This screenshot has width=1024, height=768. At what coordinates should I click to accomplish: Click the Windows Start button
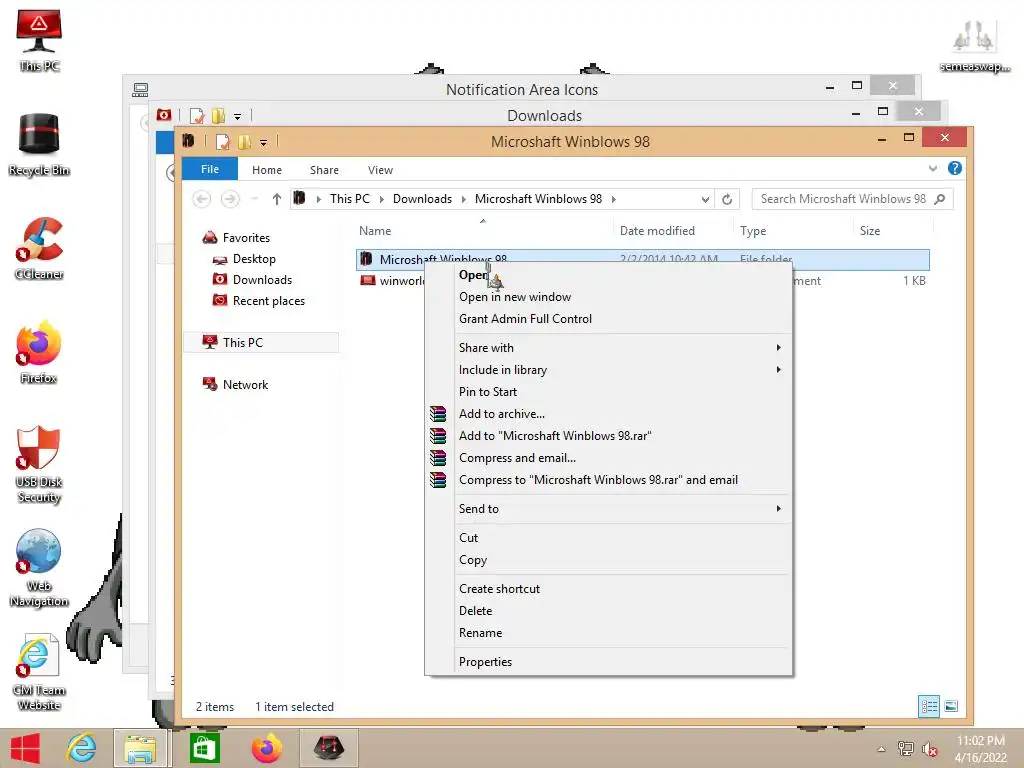[x=25, y=748]
